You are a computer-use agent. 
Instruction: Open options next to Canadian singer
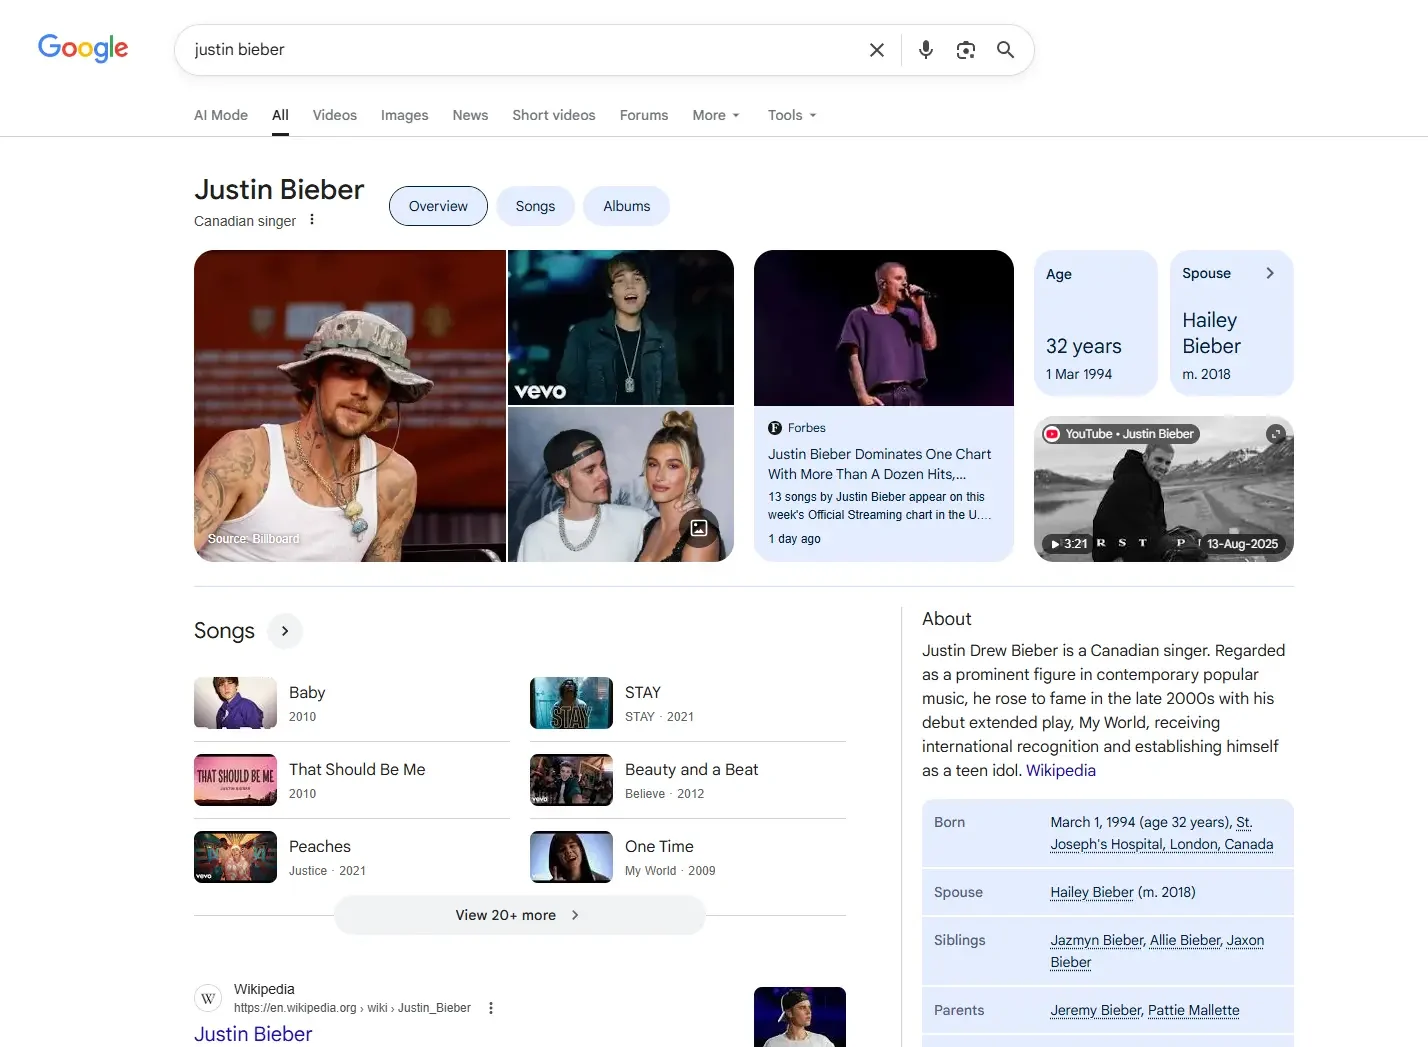pos(312,220)
